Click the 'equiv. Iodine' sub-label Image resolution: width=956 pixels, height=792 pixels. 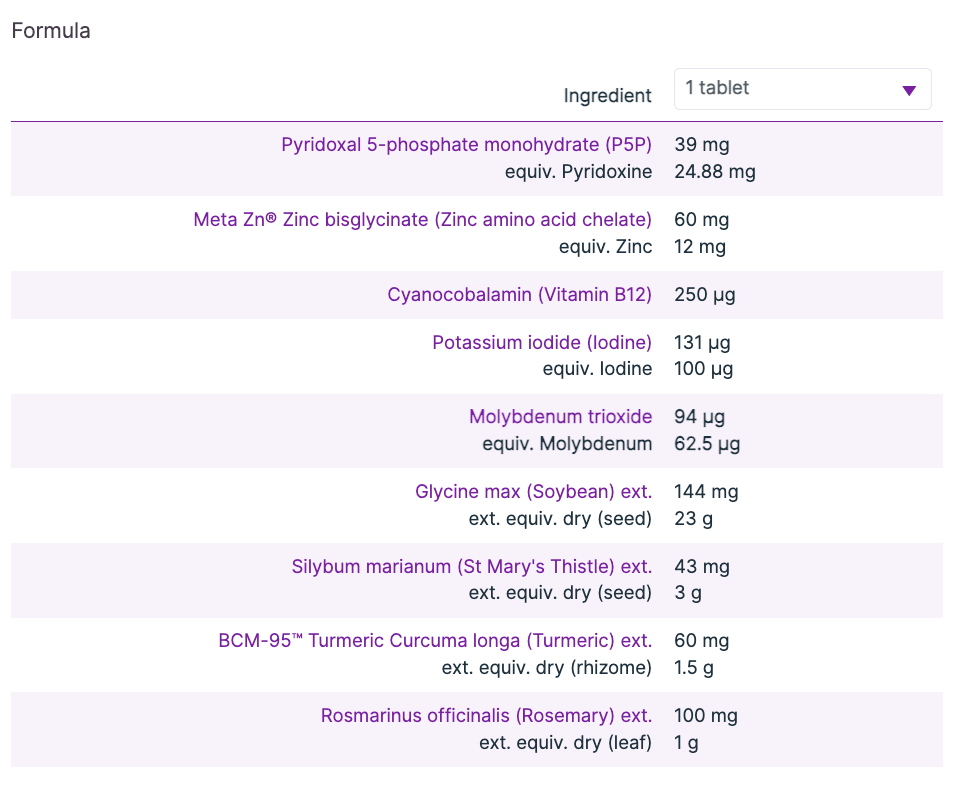click(x=597, y=369)
